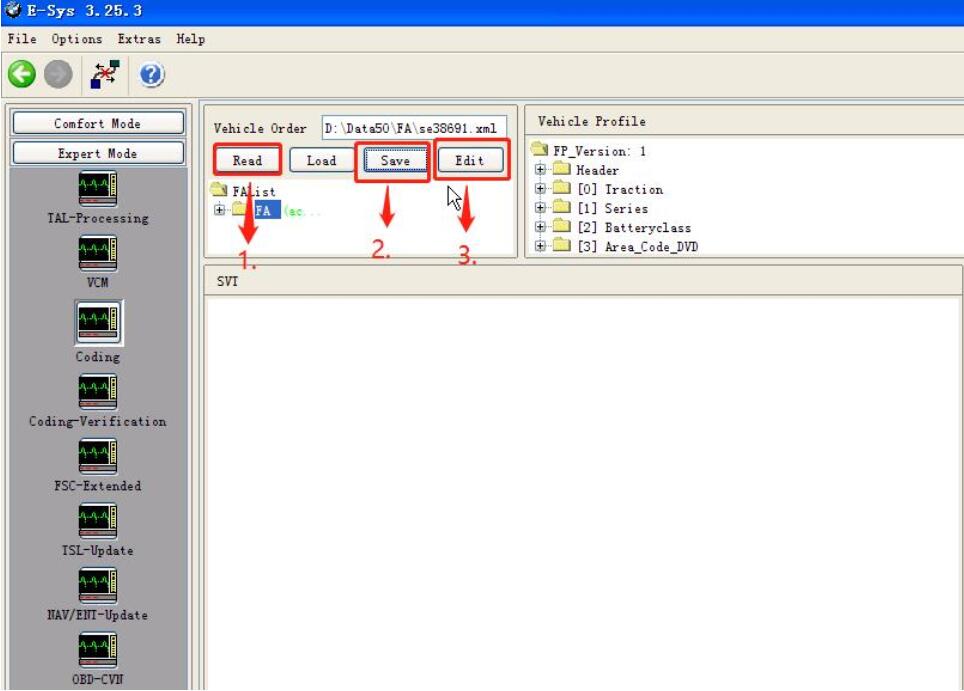The image size is (964, 691).
Task: Select the 'FP_Version: 1' label
Action: tap(599, 151)
